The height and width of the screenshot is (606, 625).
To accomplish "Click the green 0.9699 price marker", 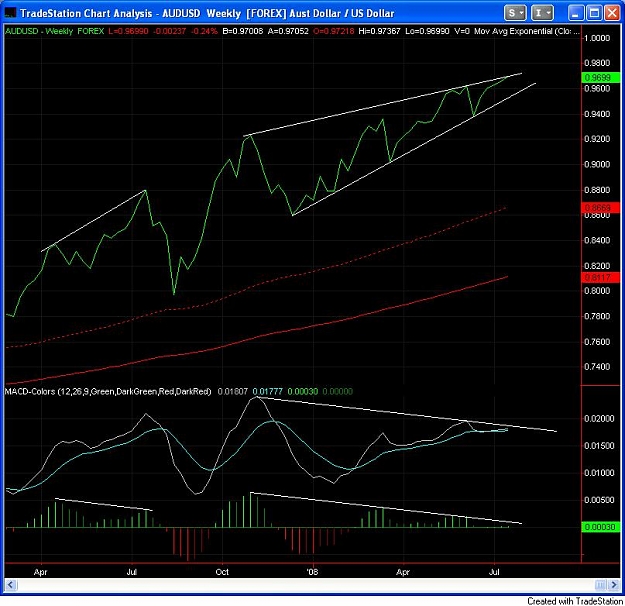I will coord(601,77).
